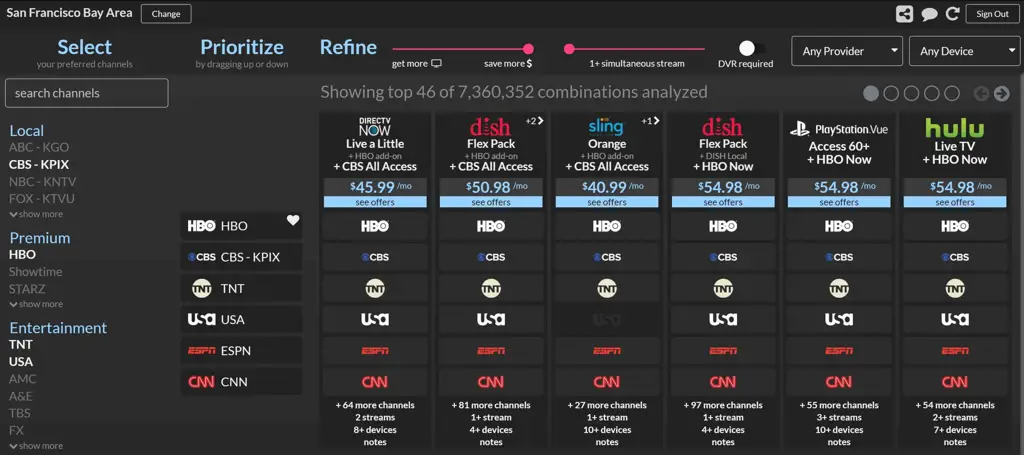Screen dimensions: 1024x455
Task: Toggle the DVR required switch
Action: (751, 48)
